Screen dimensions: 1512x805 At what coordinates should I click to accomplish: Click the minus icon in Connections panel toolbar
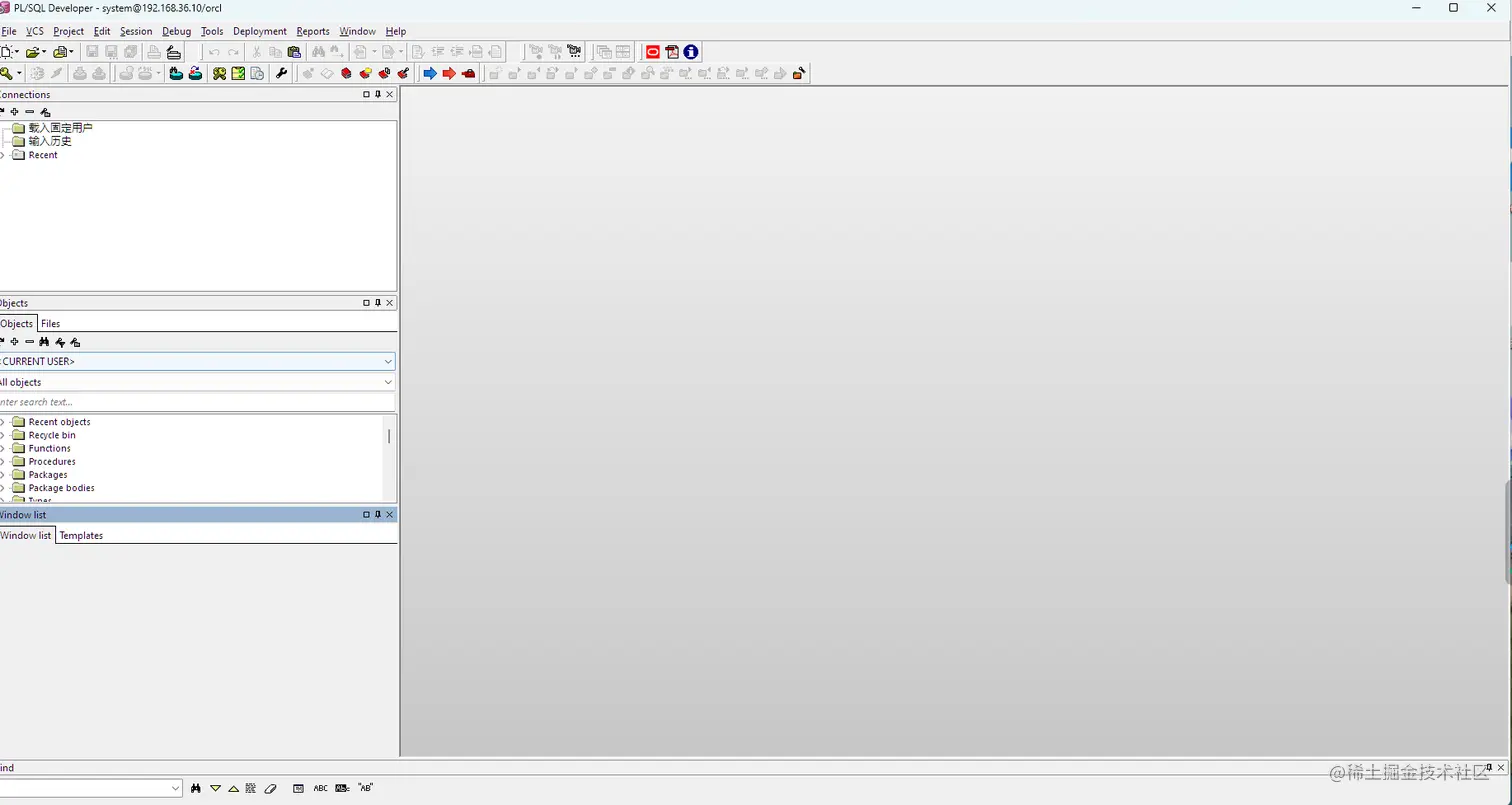click(29, 111)
